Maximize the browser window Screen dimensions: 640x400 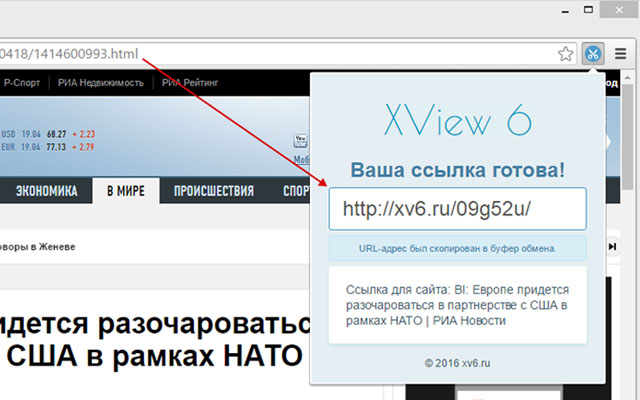tap(588, 10)
